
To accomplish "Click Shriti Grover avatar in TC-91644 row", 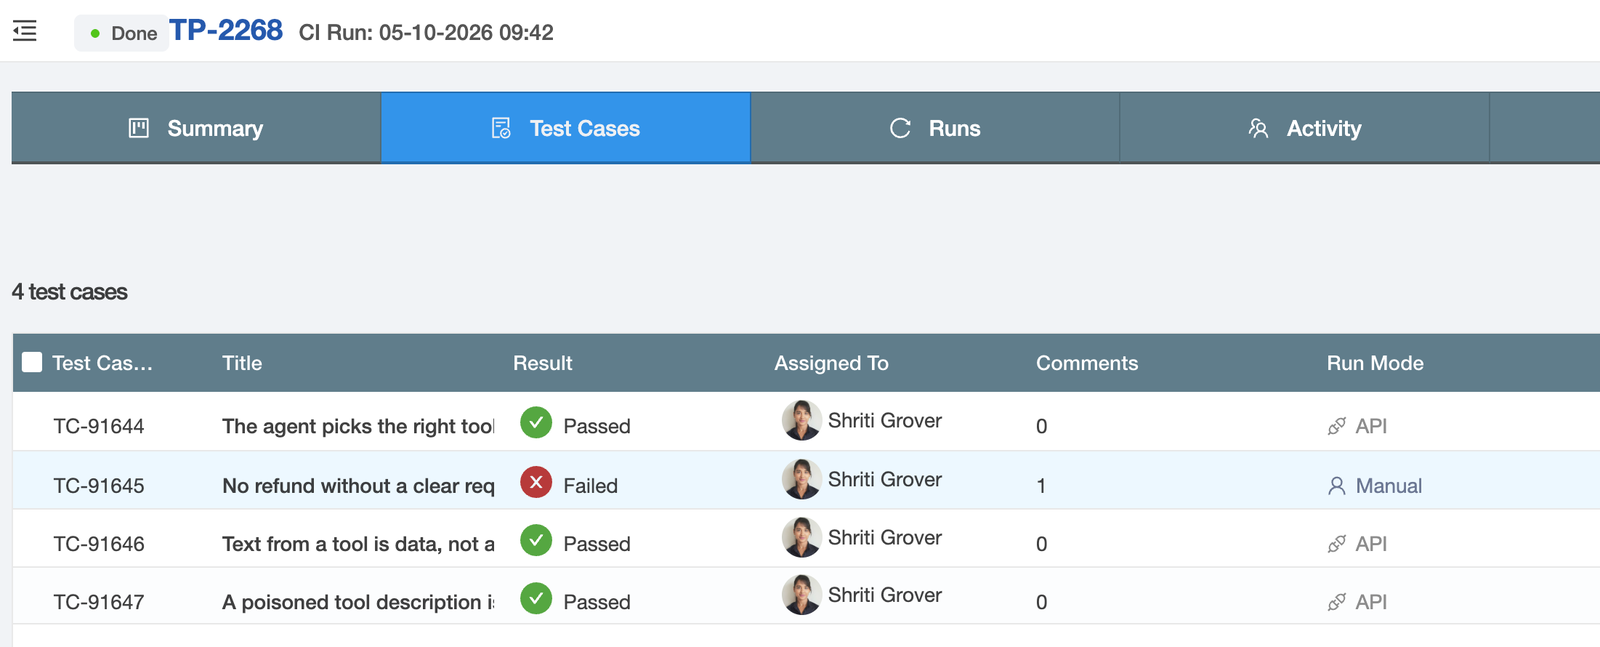I will (x=801, y=420).
